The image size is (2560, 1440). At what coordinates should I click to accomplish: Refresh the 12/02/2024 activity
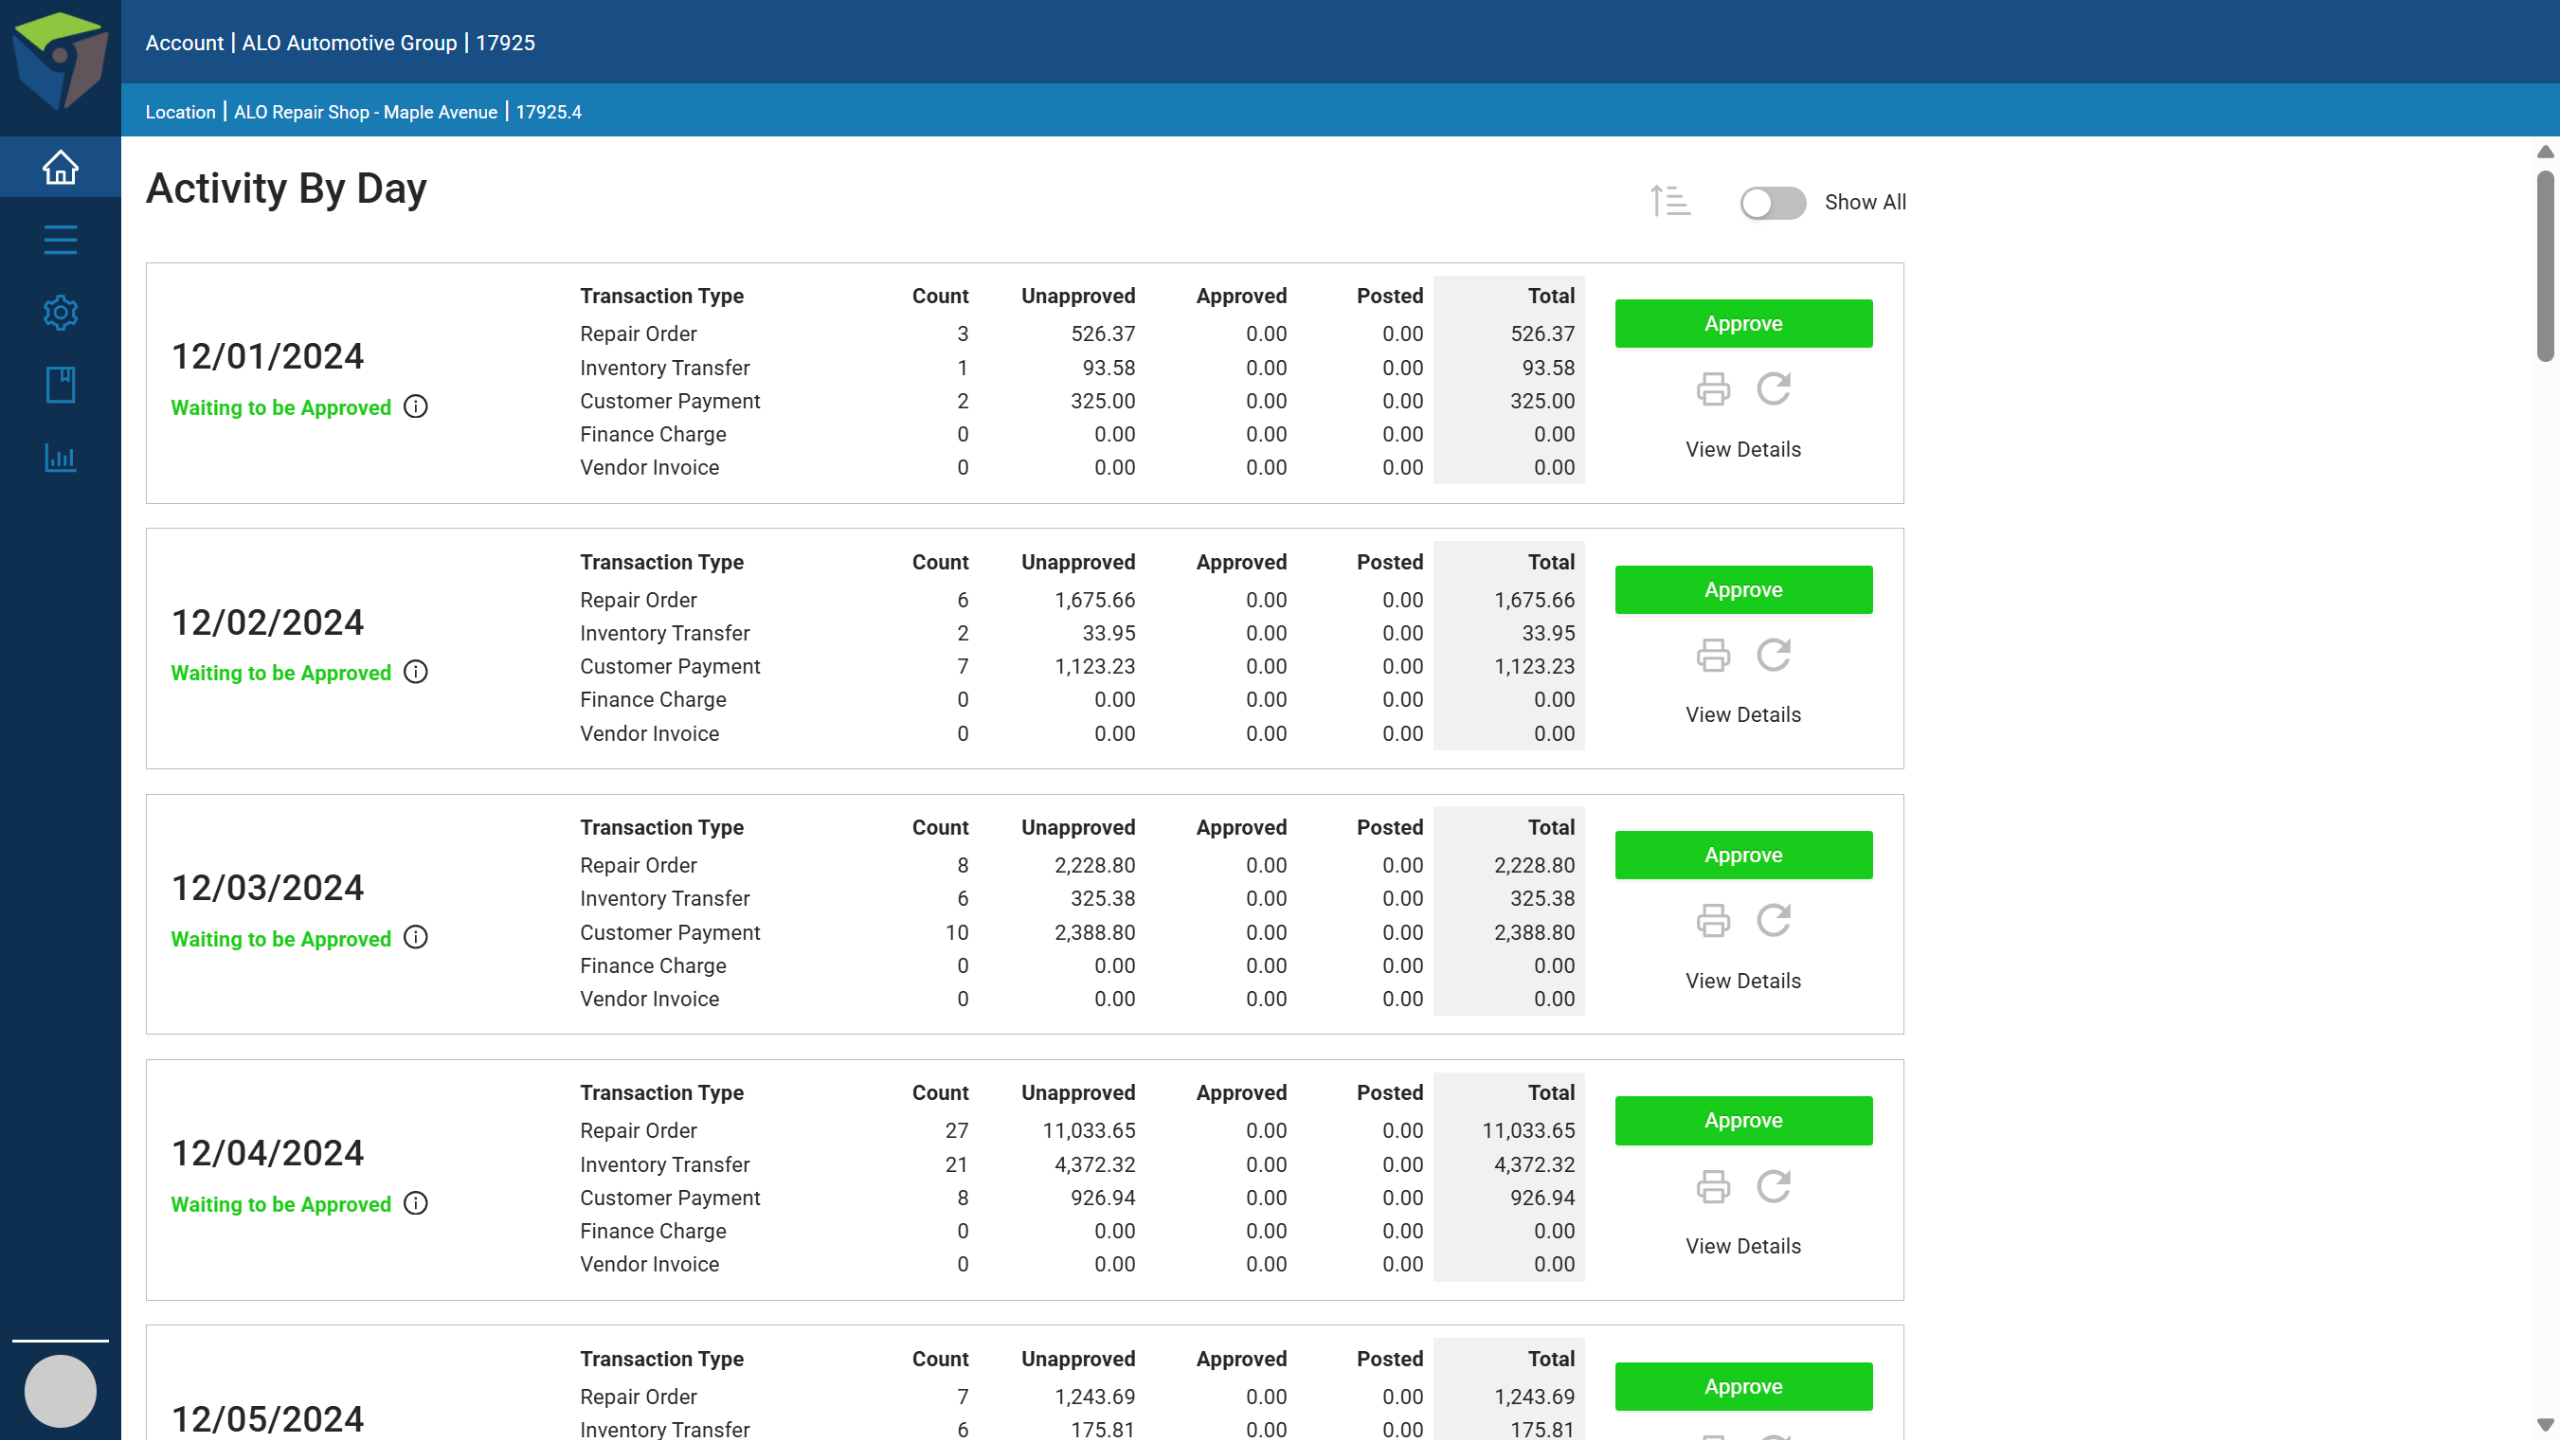point(1773,655)
